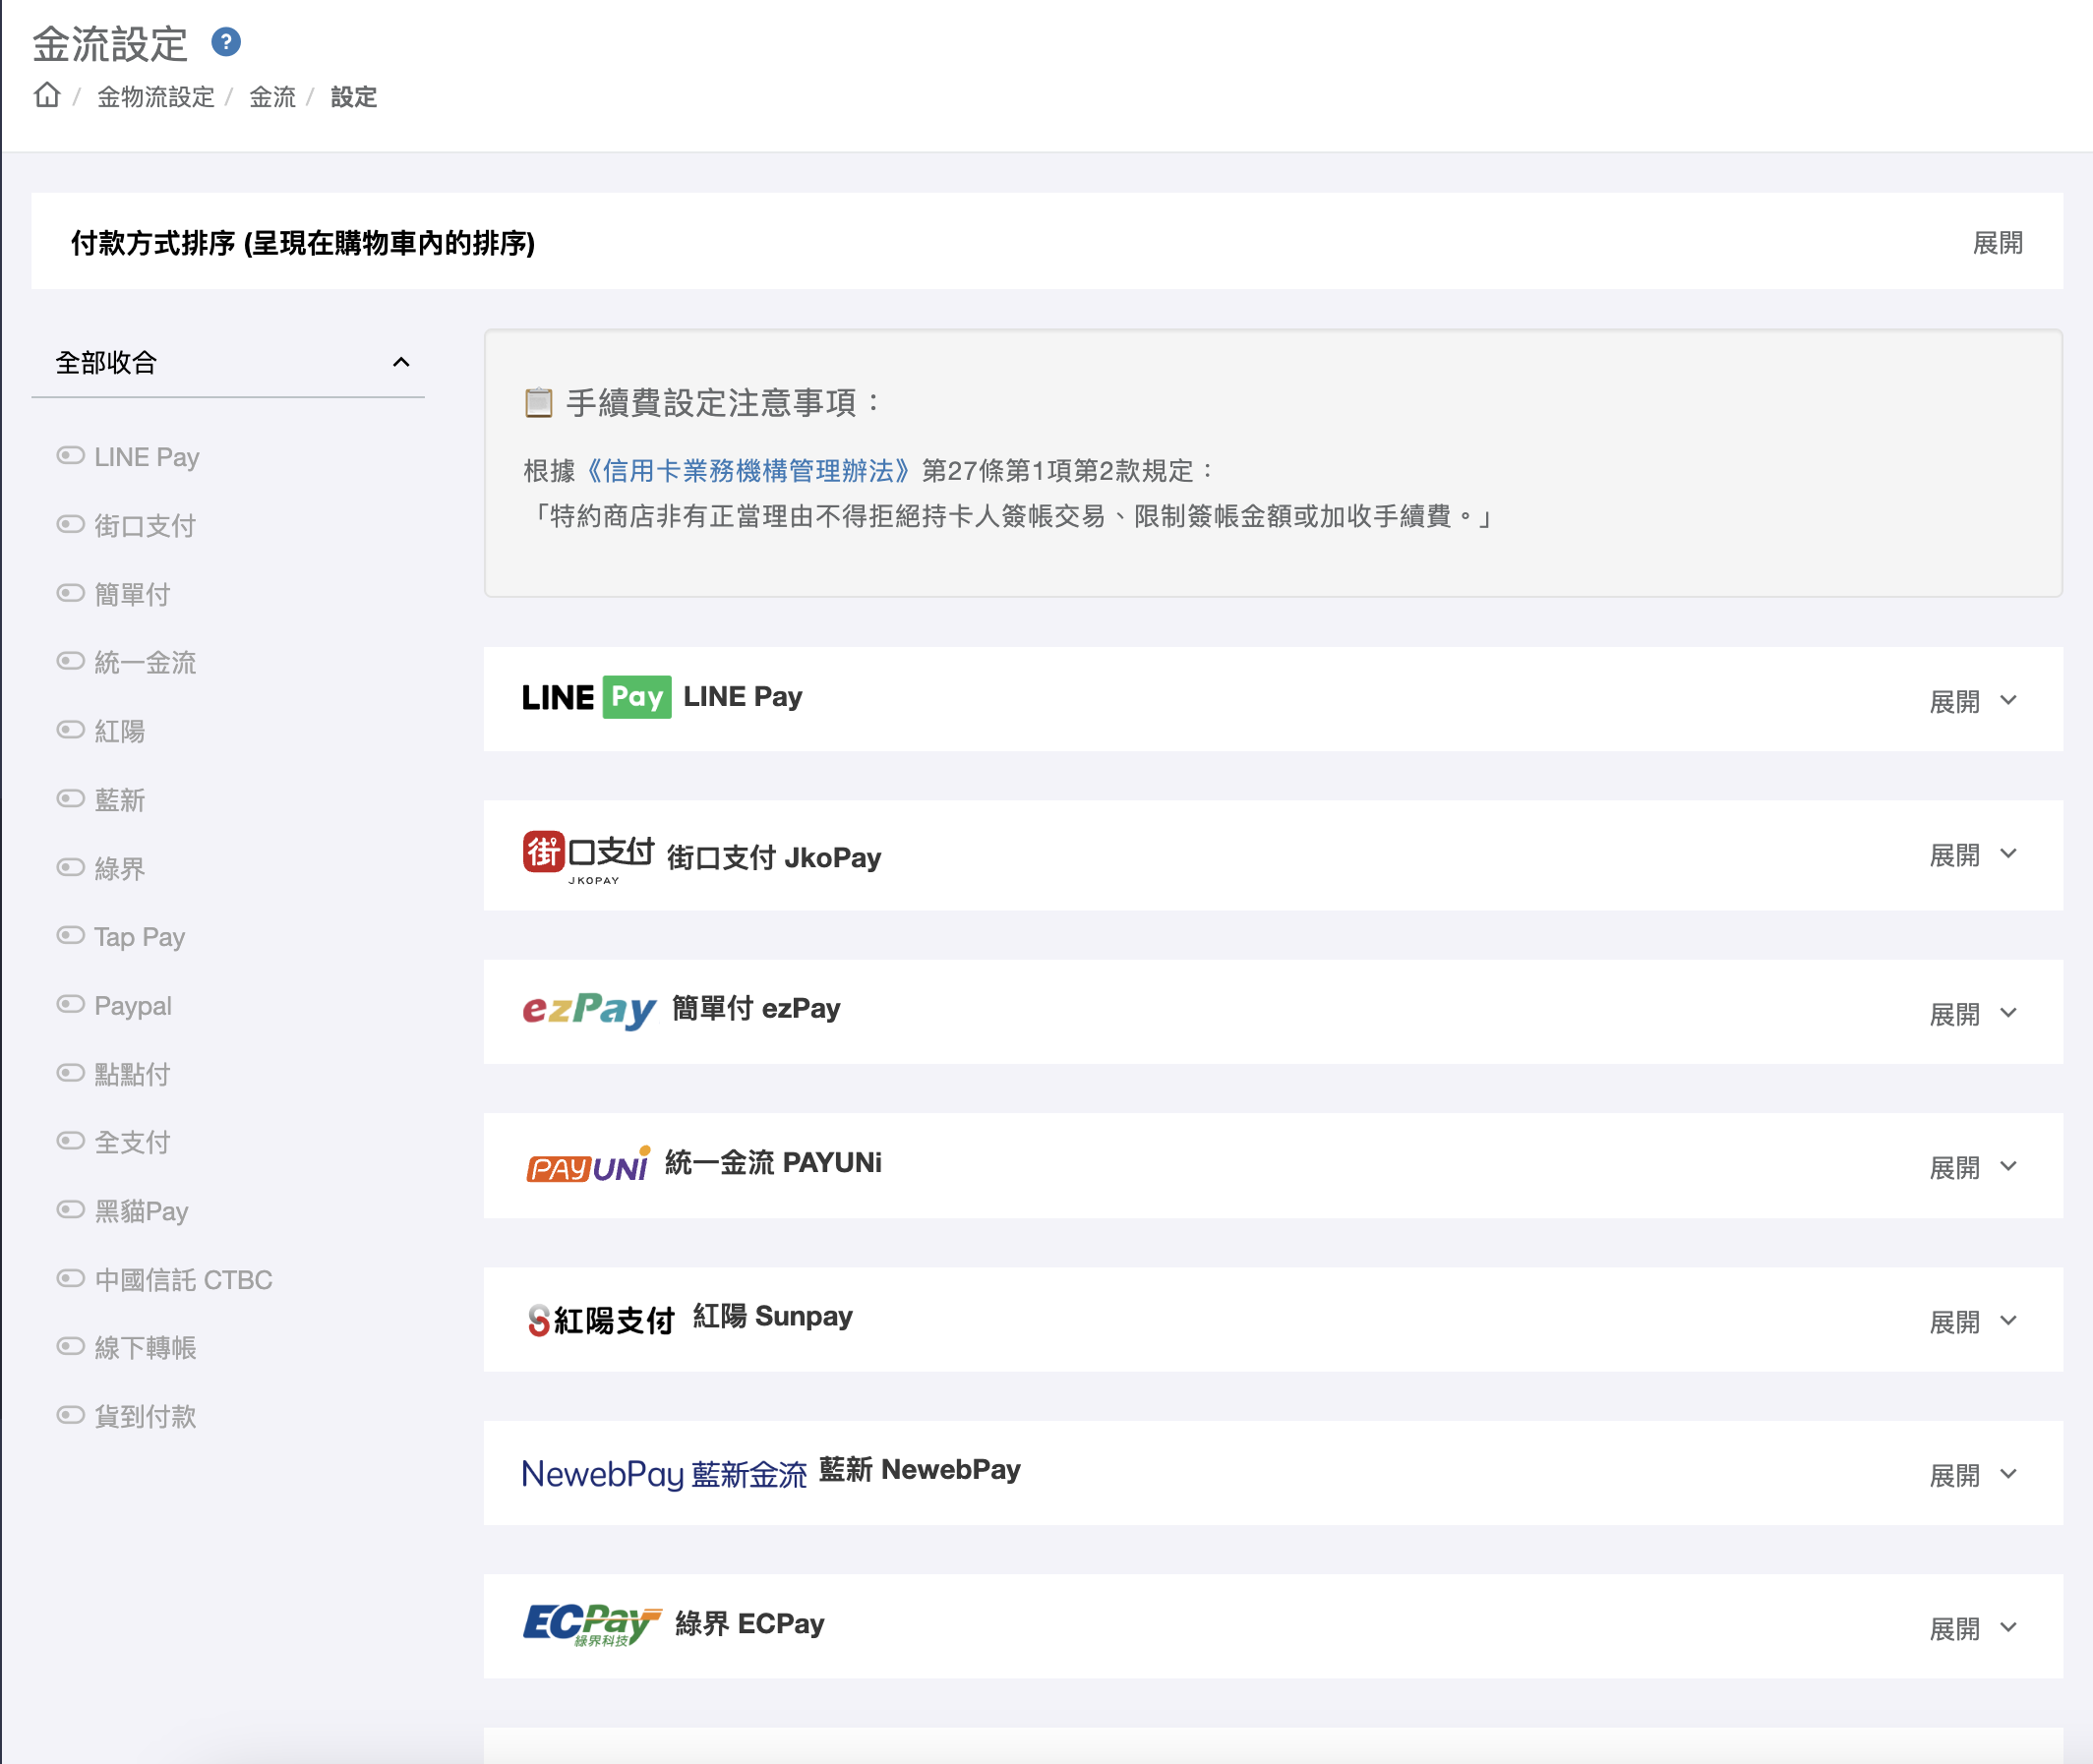Image resolution: width=2093 pixels, height=1764 pixels.
Task: Expand the 統一金流 PAYUNi panel chevron
Action: pyautogui.click(x=2009, y=1167)
